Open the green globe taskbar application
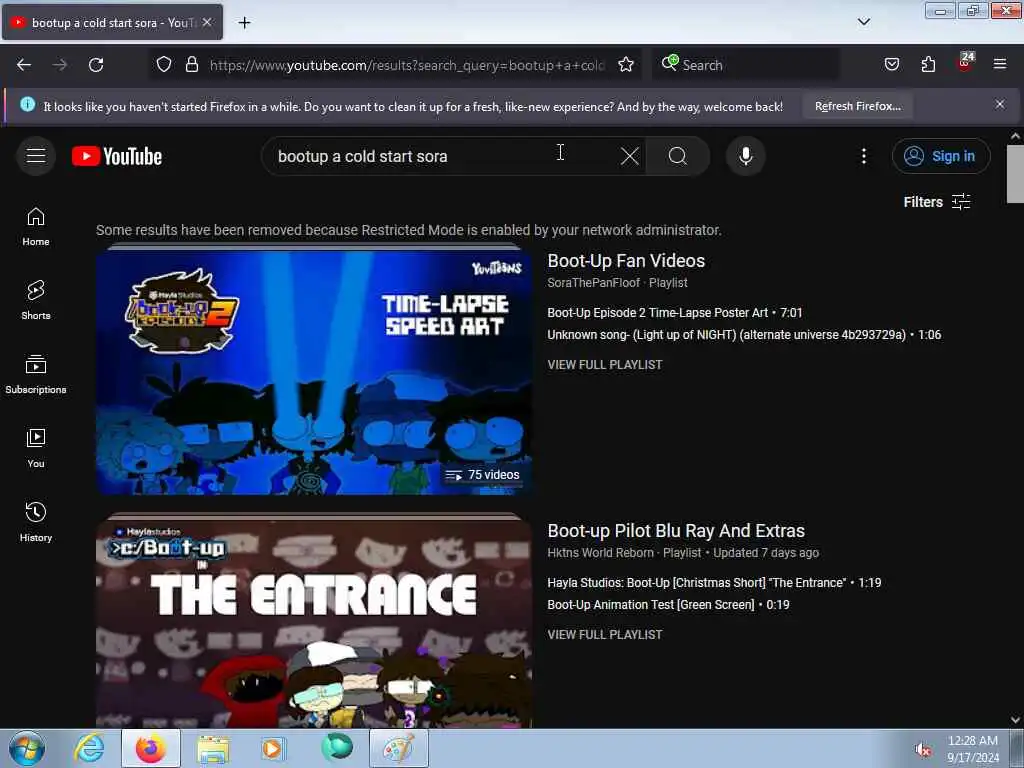 pos(336,748)
